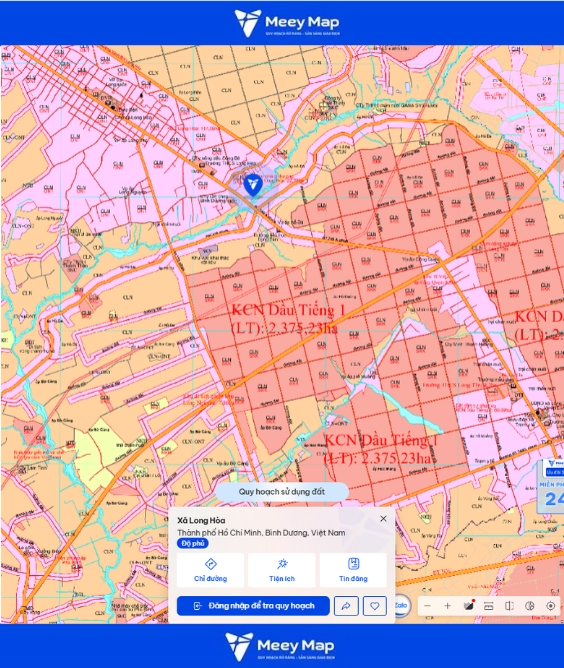
Task: Close the Xã Long Hòa info card
Action: (x=383, y=518)
